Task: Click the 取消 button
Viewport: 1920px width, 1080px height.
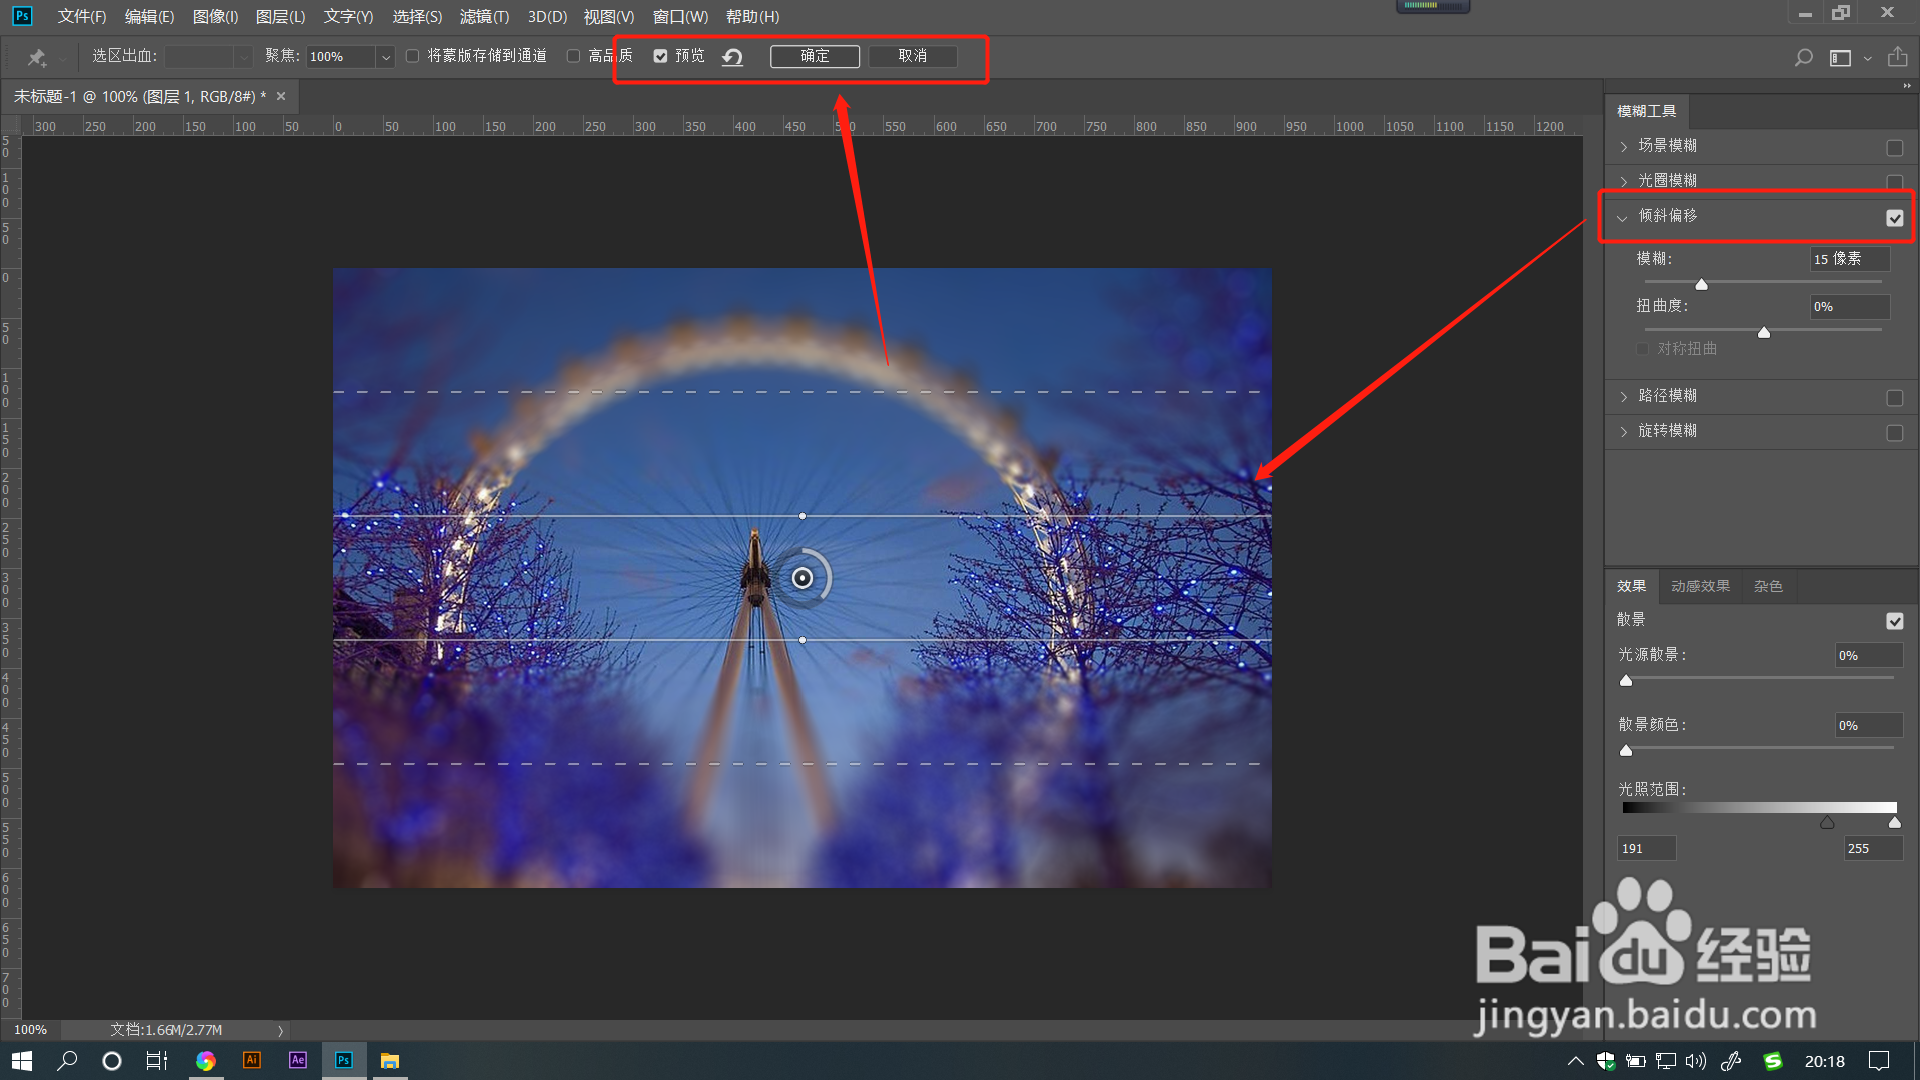Action: [912, 56]
